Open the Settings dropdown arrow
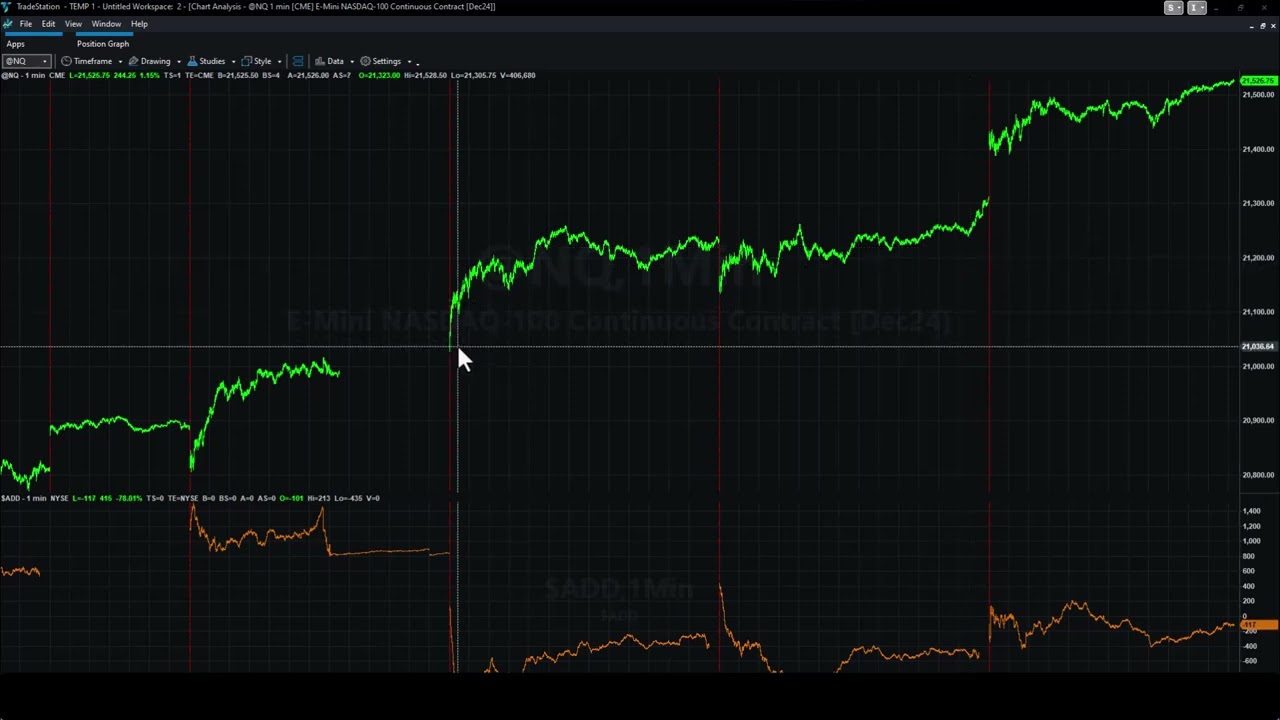 coord(409,62)
